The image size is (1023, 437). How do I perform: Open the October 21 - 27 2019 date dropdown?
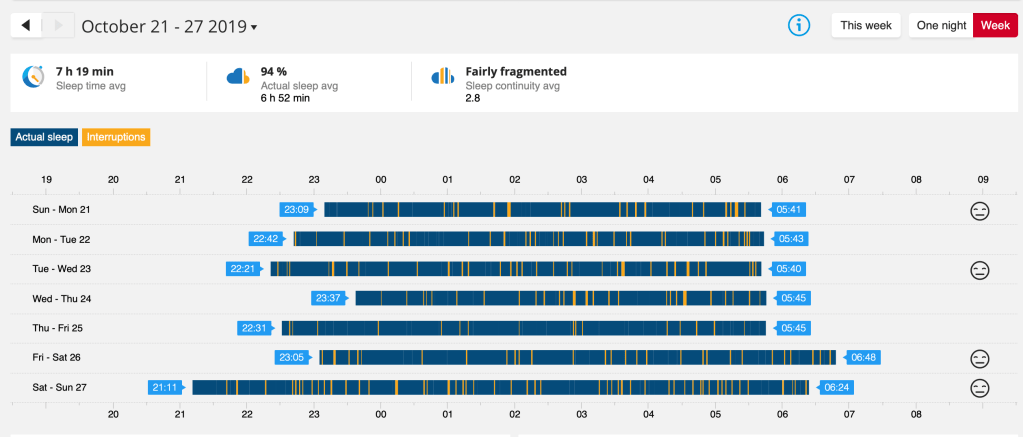169,26
